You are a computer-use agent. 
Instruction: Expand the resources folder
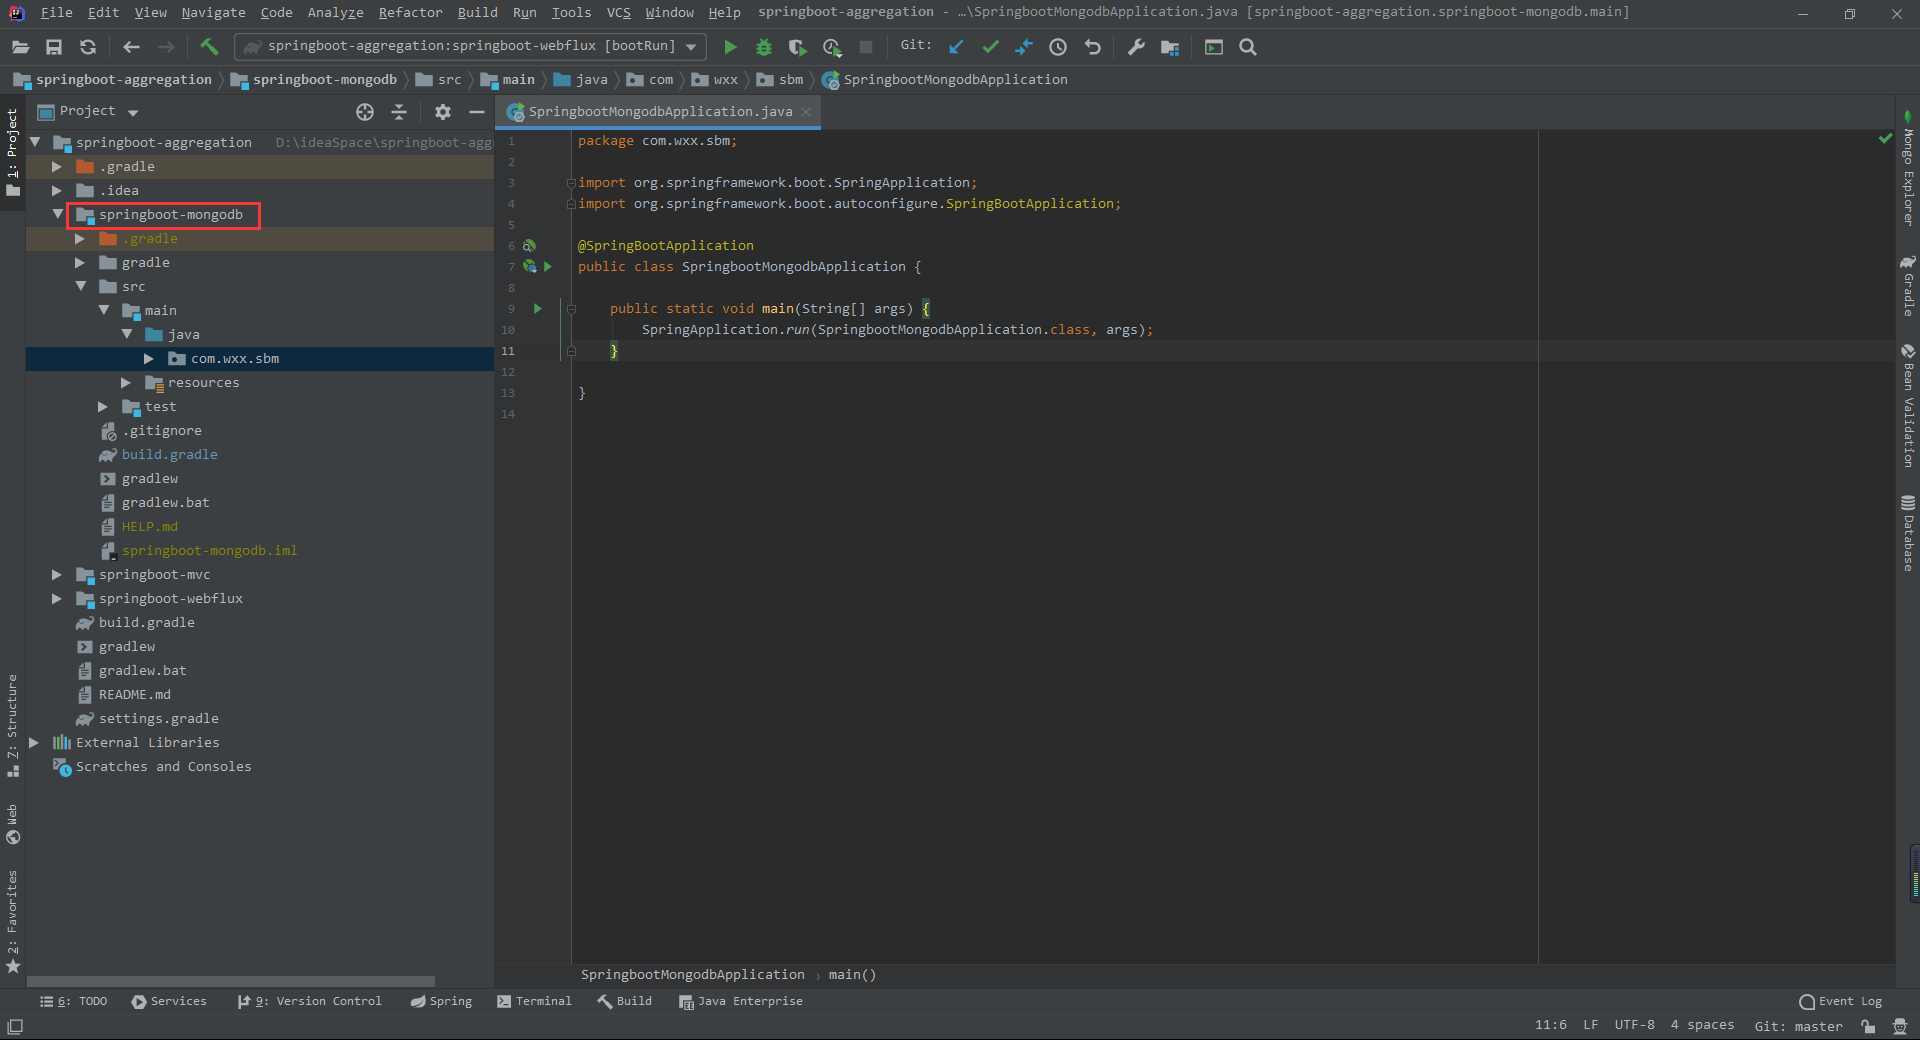pyautogui.click(x=126, y=382)
